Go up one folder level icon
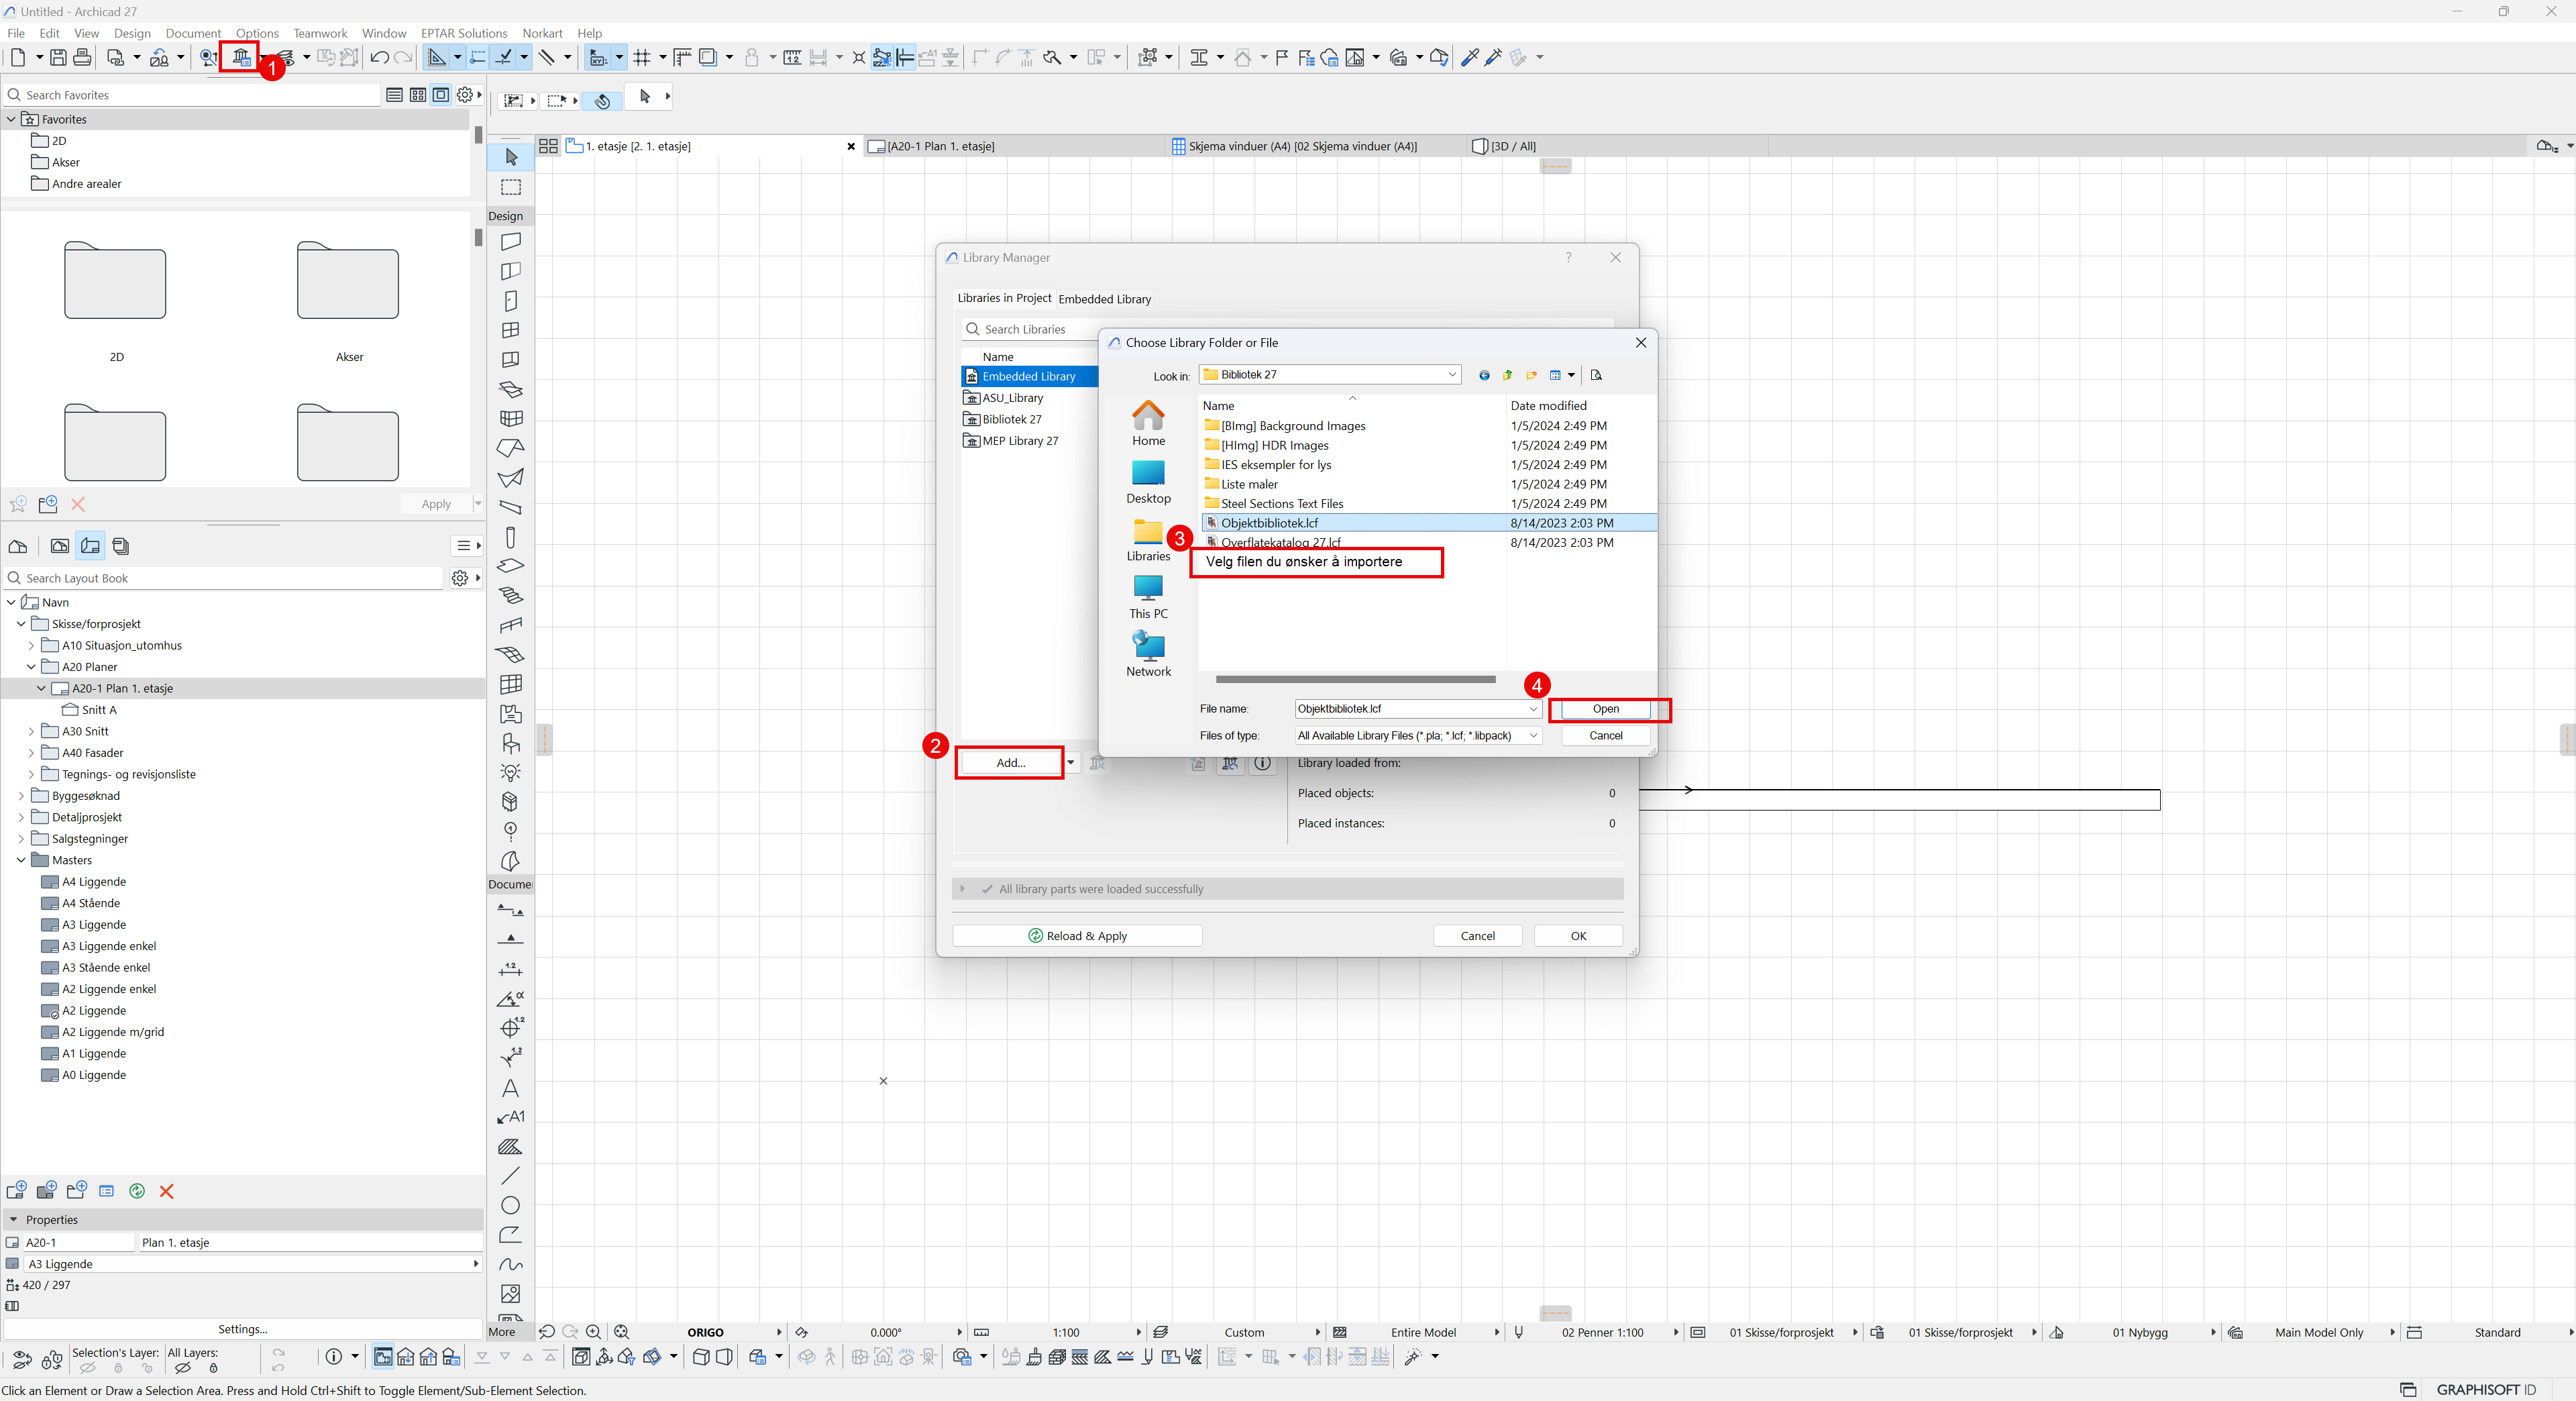The width and height of the screenshot is (2576, 1401). click(x=1508, y=375)
